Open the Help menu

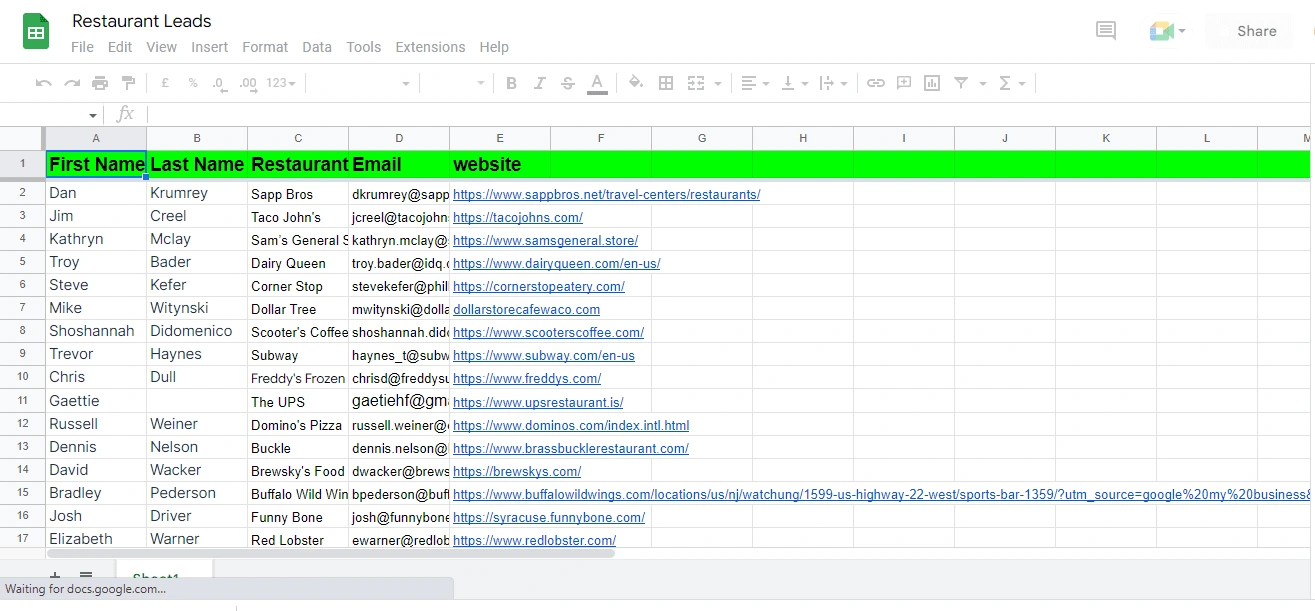click(494, 47)
